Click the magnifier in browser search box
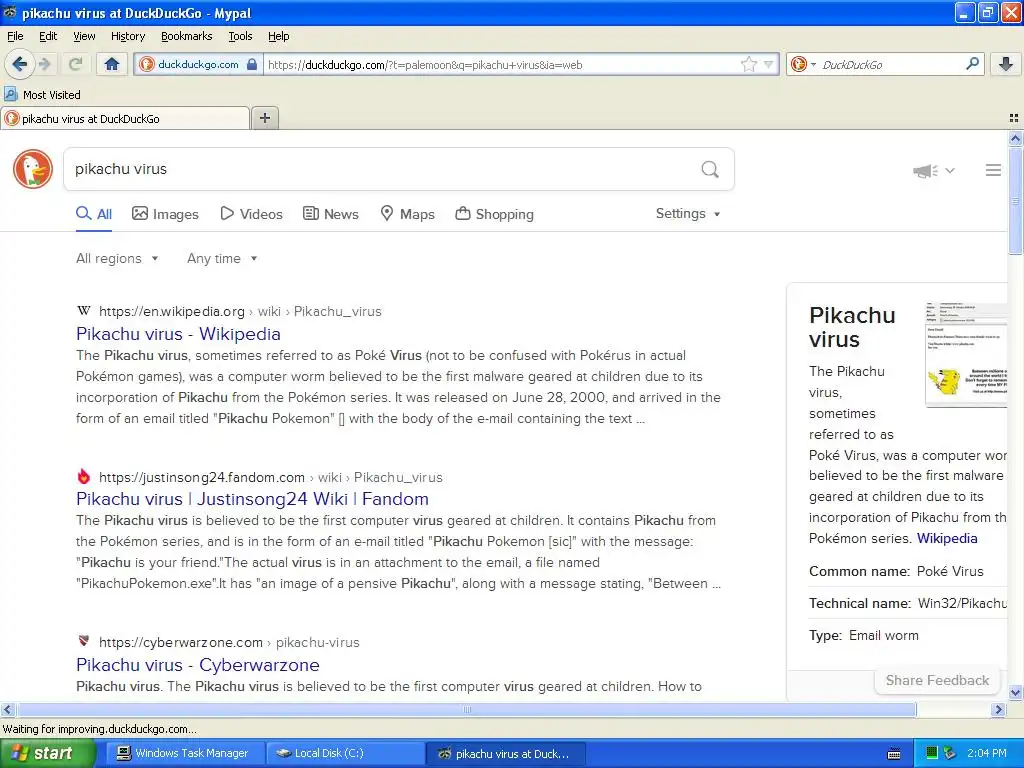 972,63
